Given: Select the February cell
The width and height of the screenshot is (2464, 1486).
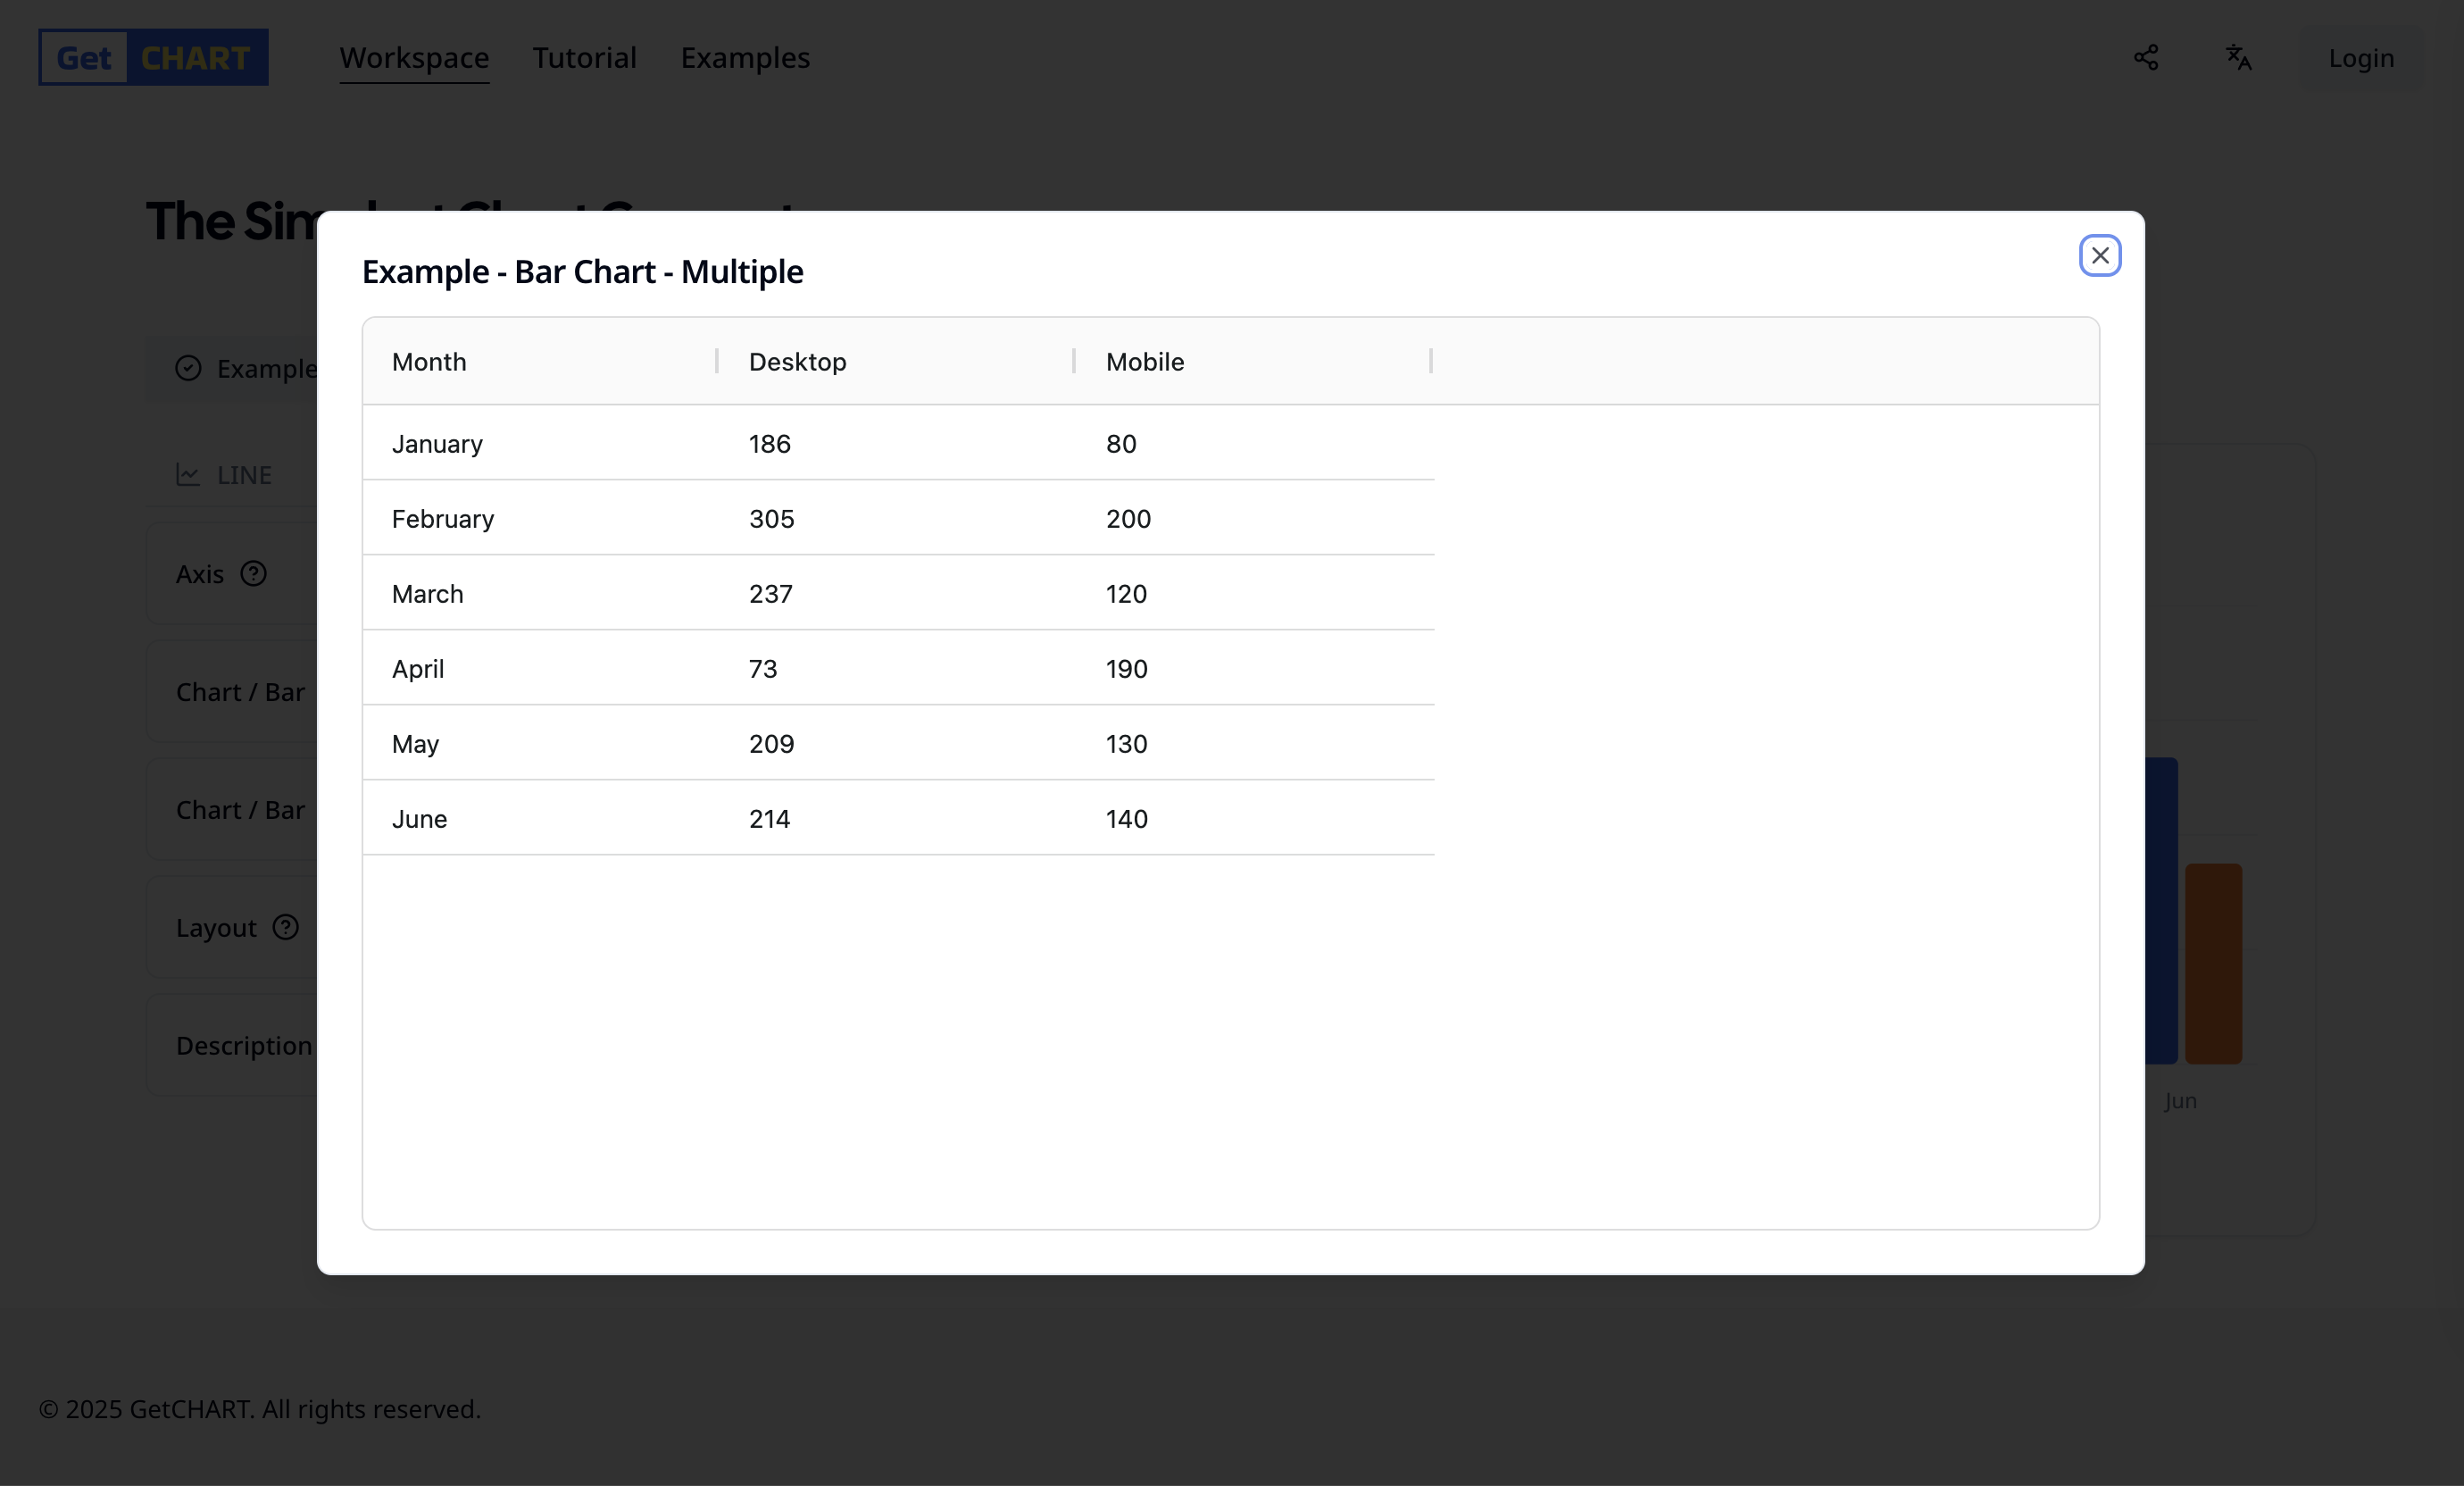Looking at the screenshot, I should pyautogui.click(x=540, y=518).
